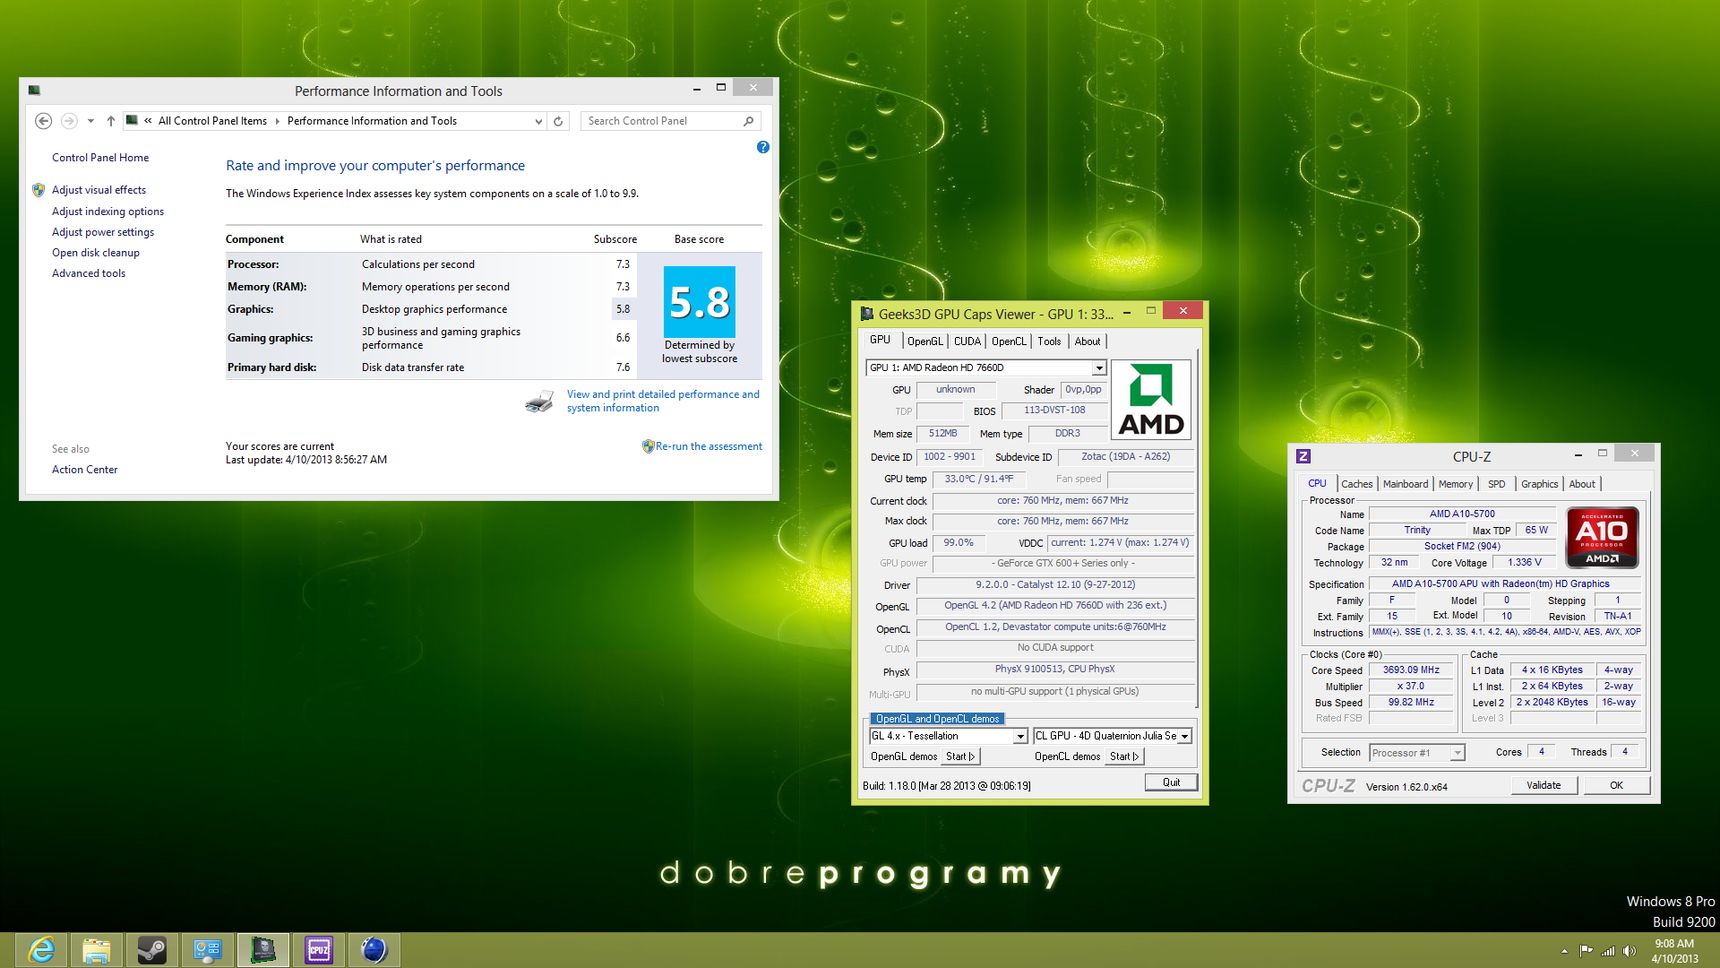The width and height of the screenshot is (1720, 968).
Task: Open the About tab in CPU-Z
Action: (x=1582, y=484)
